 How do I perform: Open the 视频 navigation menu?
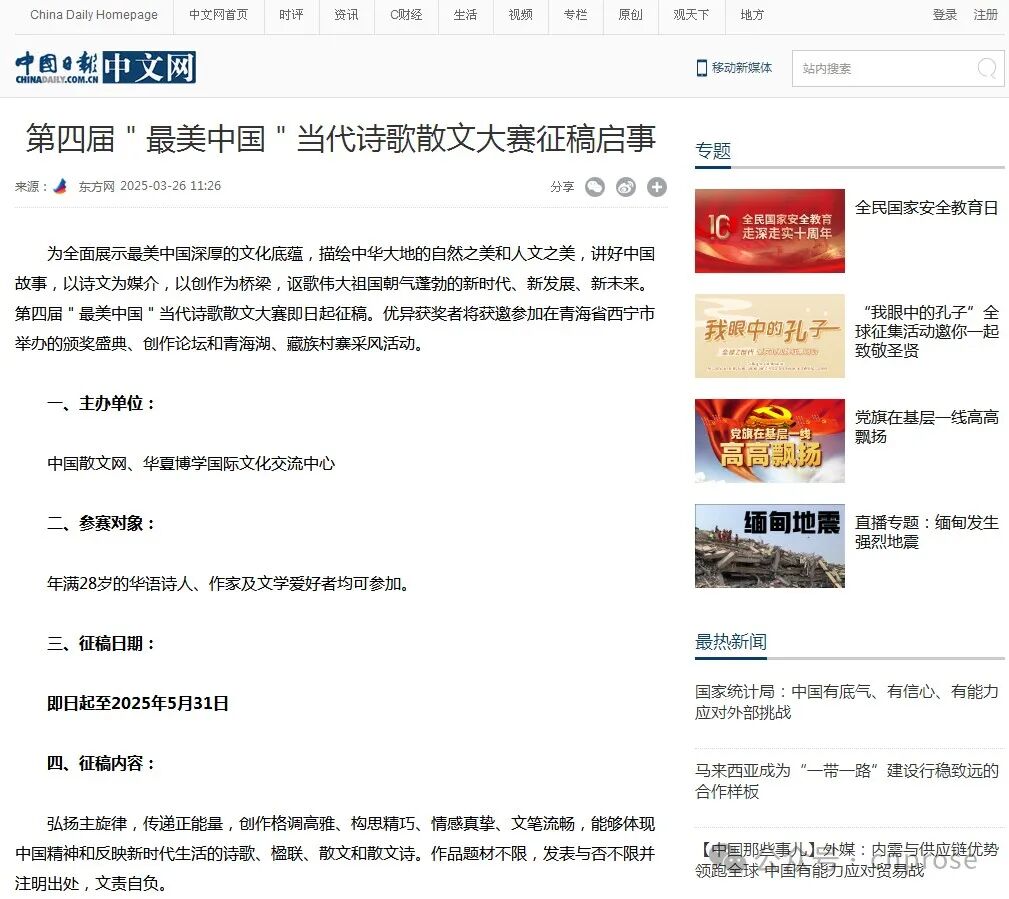tap(520, 15)
